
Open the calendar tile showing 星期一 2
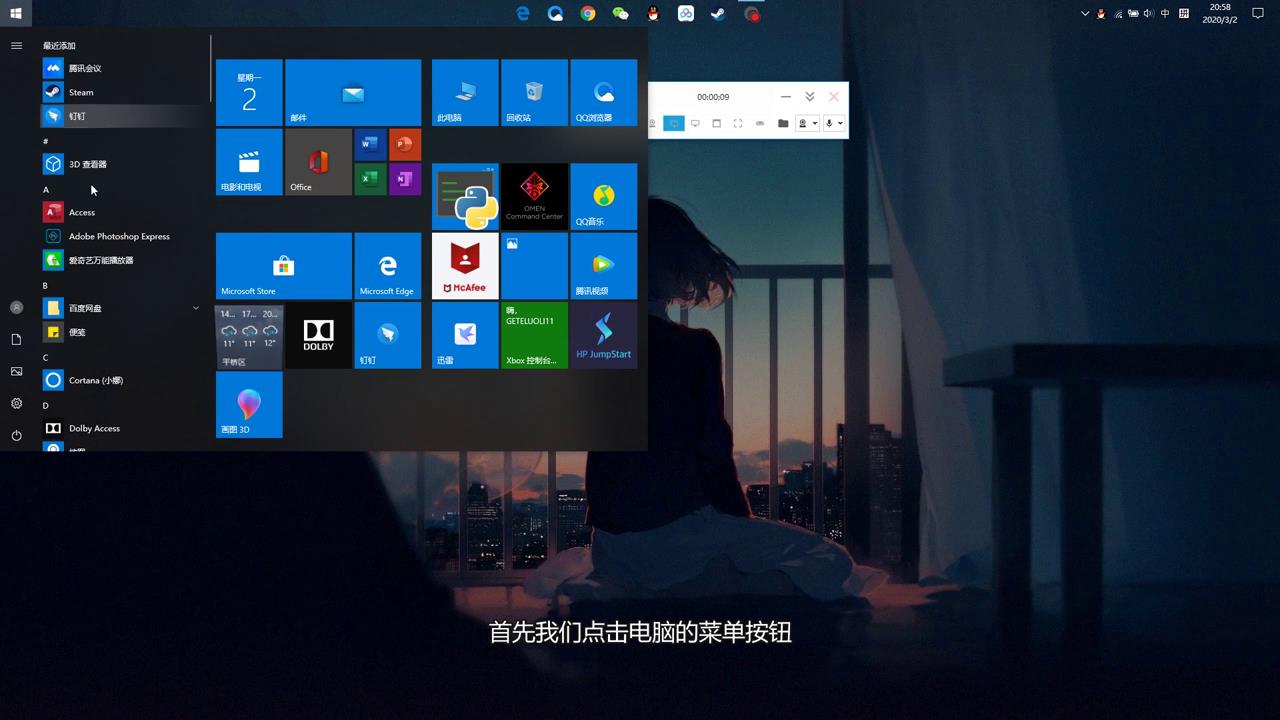249,92
